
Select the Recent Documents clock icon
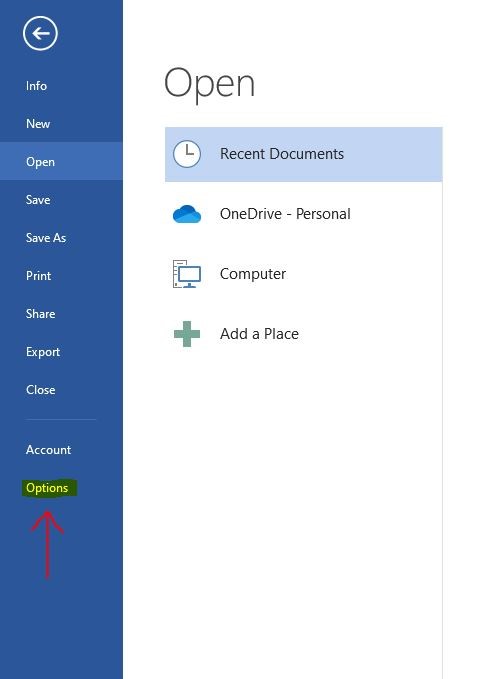click(187, 154)
